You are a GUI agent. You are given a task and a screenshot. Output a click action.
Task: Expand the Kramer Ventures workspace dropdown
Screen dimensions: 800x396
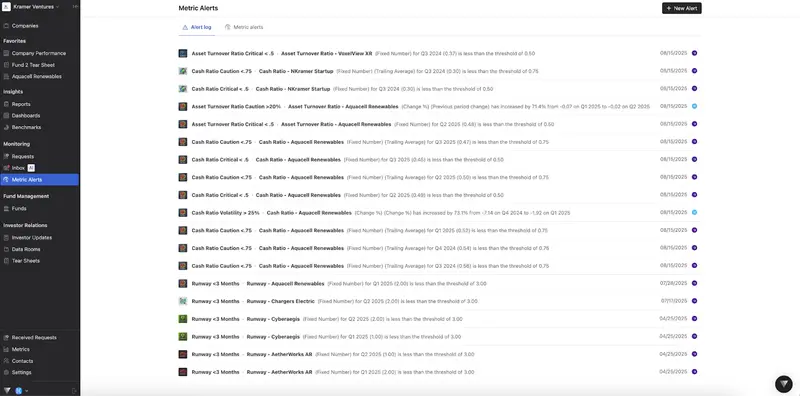click(x=32, y=7)
